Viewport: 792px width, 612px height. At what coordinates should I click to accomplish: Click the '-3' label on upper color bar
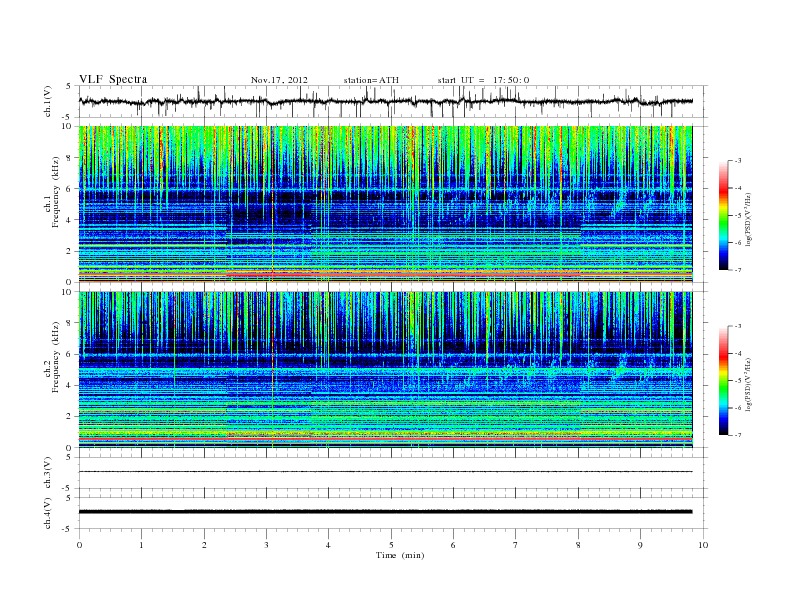(x=738, y=161)
